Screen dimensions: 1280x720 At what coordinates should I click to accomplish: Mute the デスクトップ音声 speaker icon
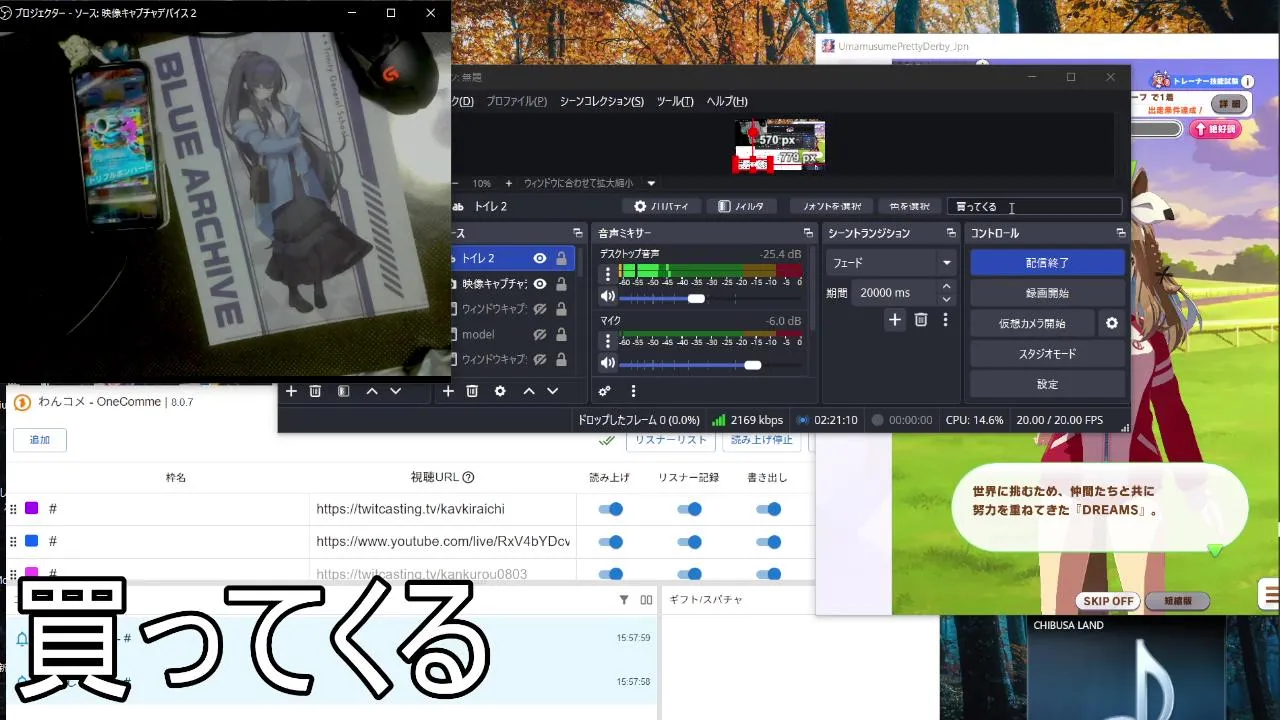point(607,297)
